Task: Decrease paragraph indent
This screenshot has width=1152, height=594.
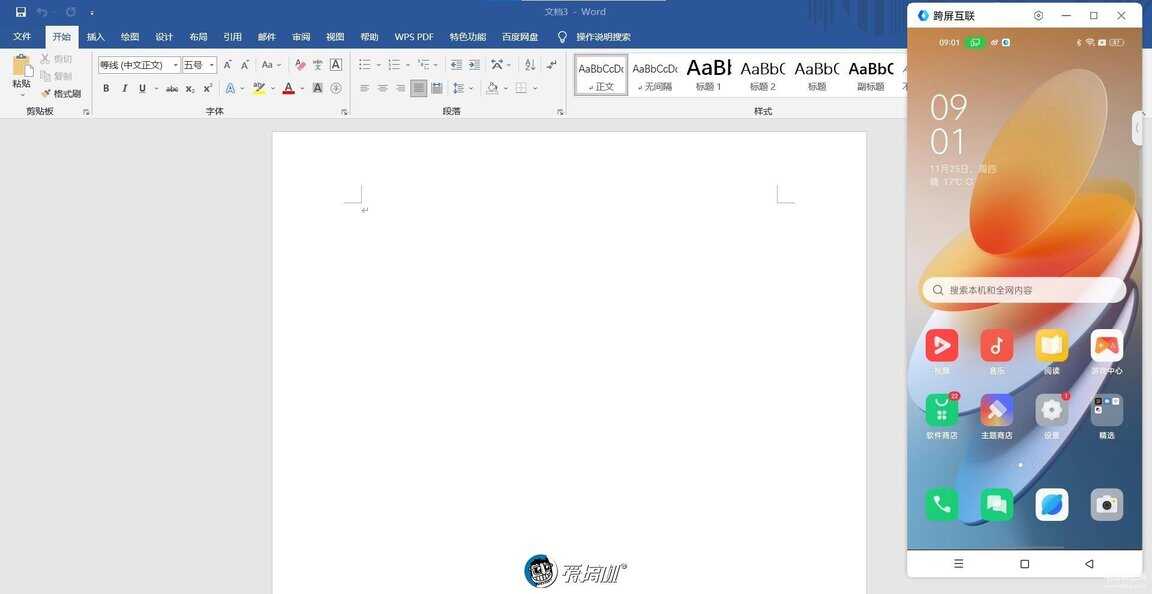Action: pyautogui.click(x=456, y=65)
